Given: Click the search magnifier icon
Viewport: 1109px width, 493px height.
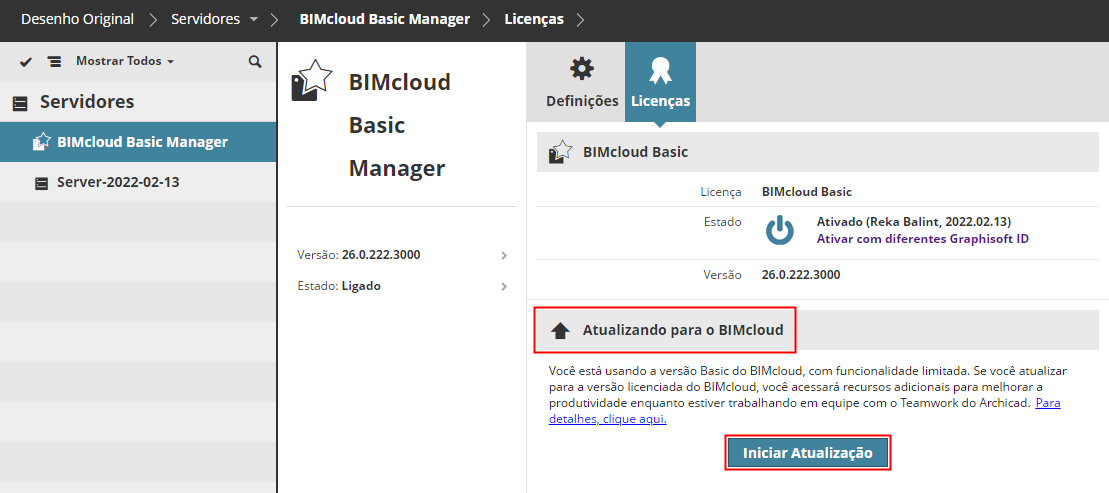Looking at the screenshot, I should (255, 62).
